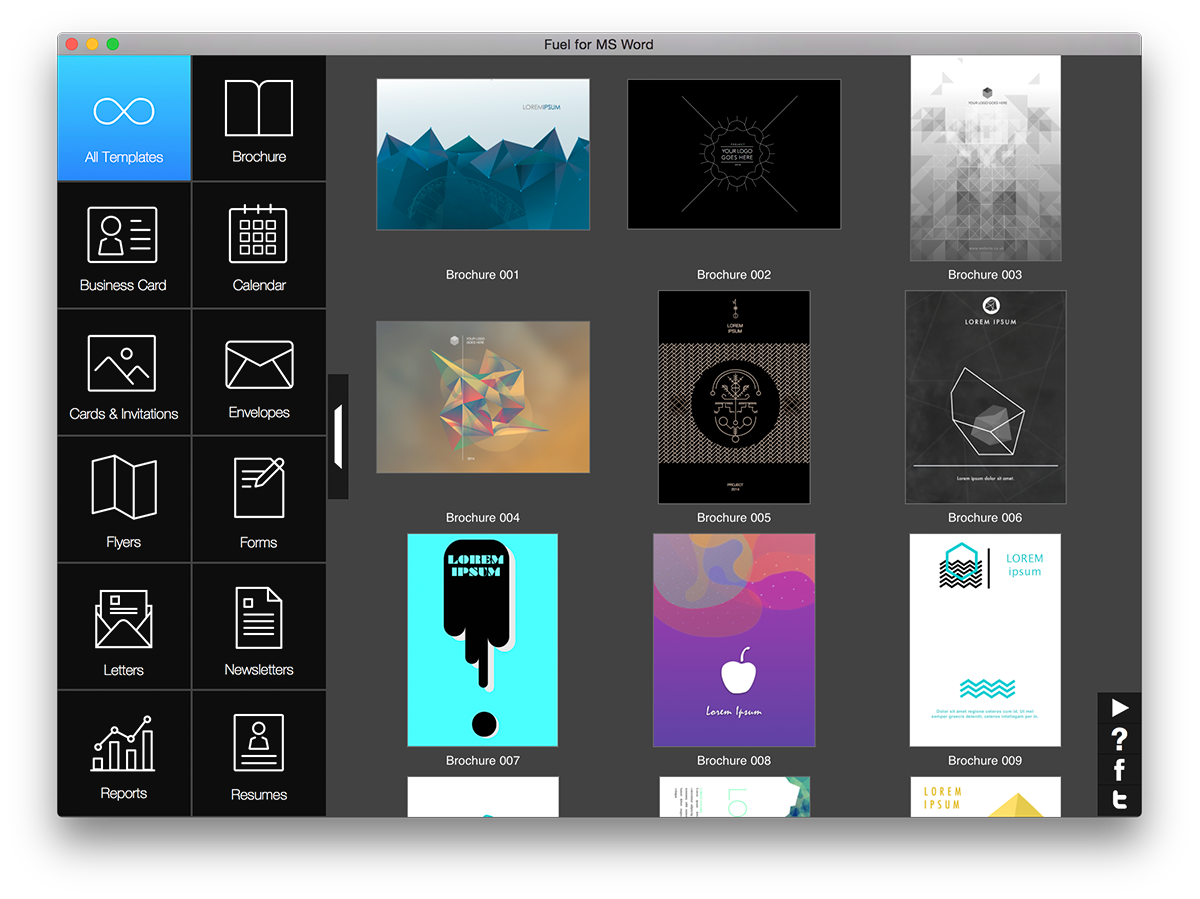
Task: Open the Forms pencil-and-paper icon
Action: [259, 488]
